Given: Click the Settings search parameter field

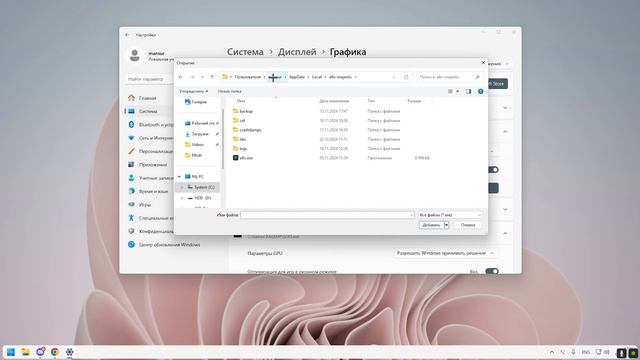Looking at the screenshot, I should (149, 79).
